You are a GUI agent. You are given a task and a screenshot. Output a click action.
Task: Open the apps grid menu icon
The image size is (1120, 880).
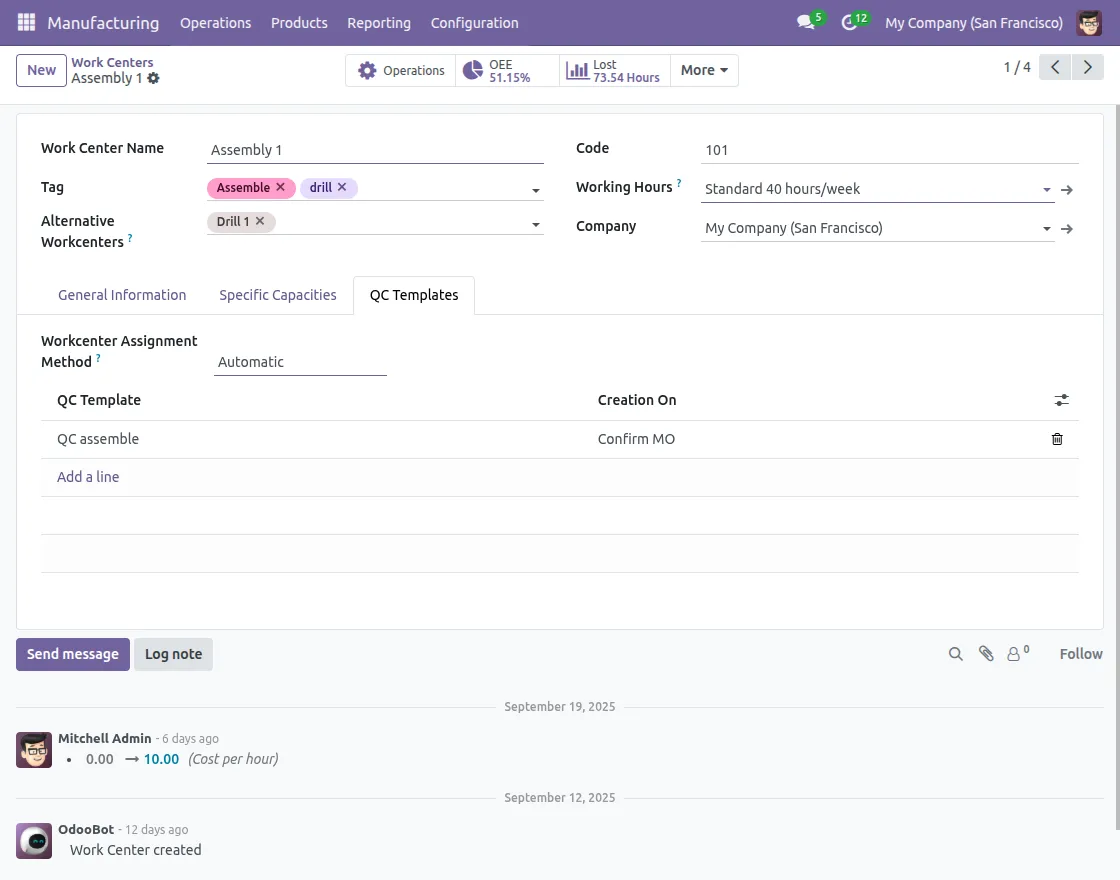26,22
